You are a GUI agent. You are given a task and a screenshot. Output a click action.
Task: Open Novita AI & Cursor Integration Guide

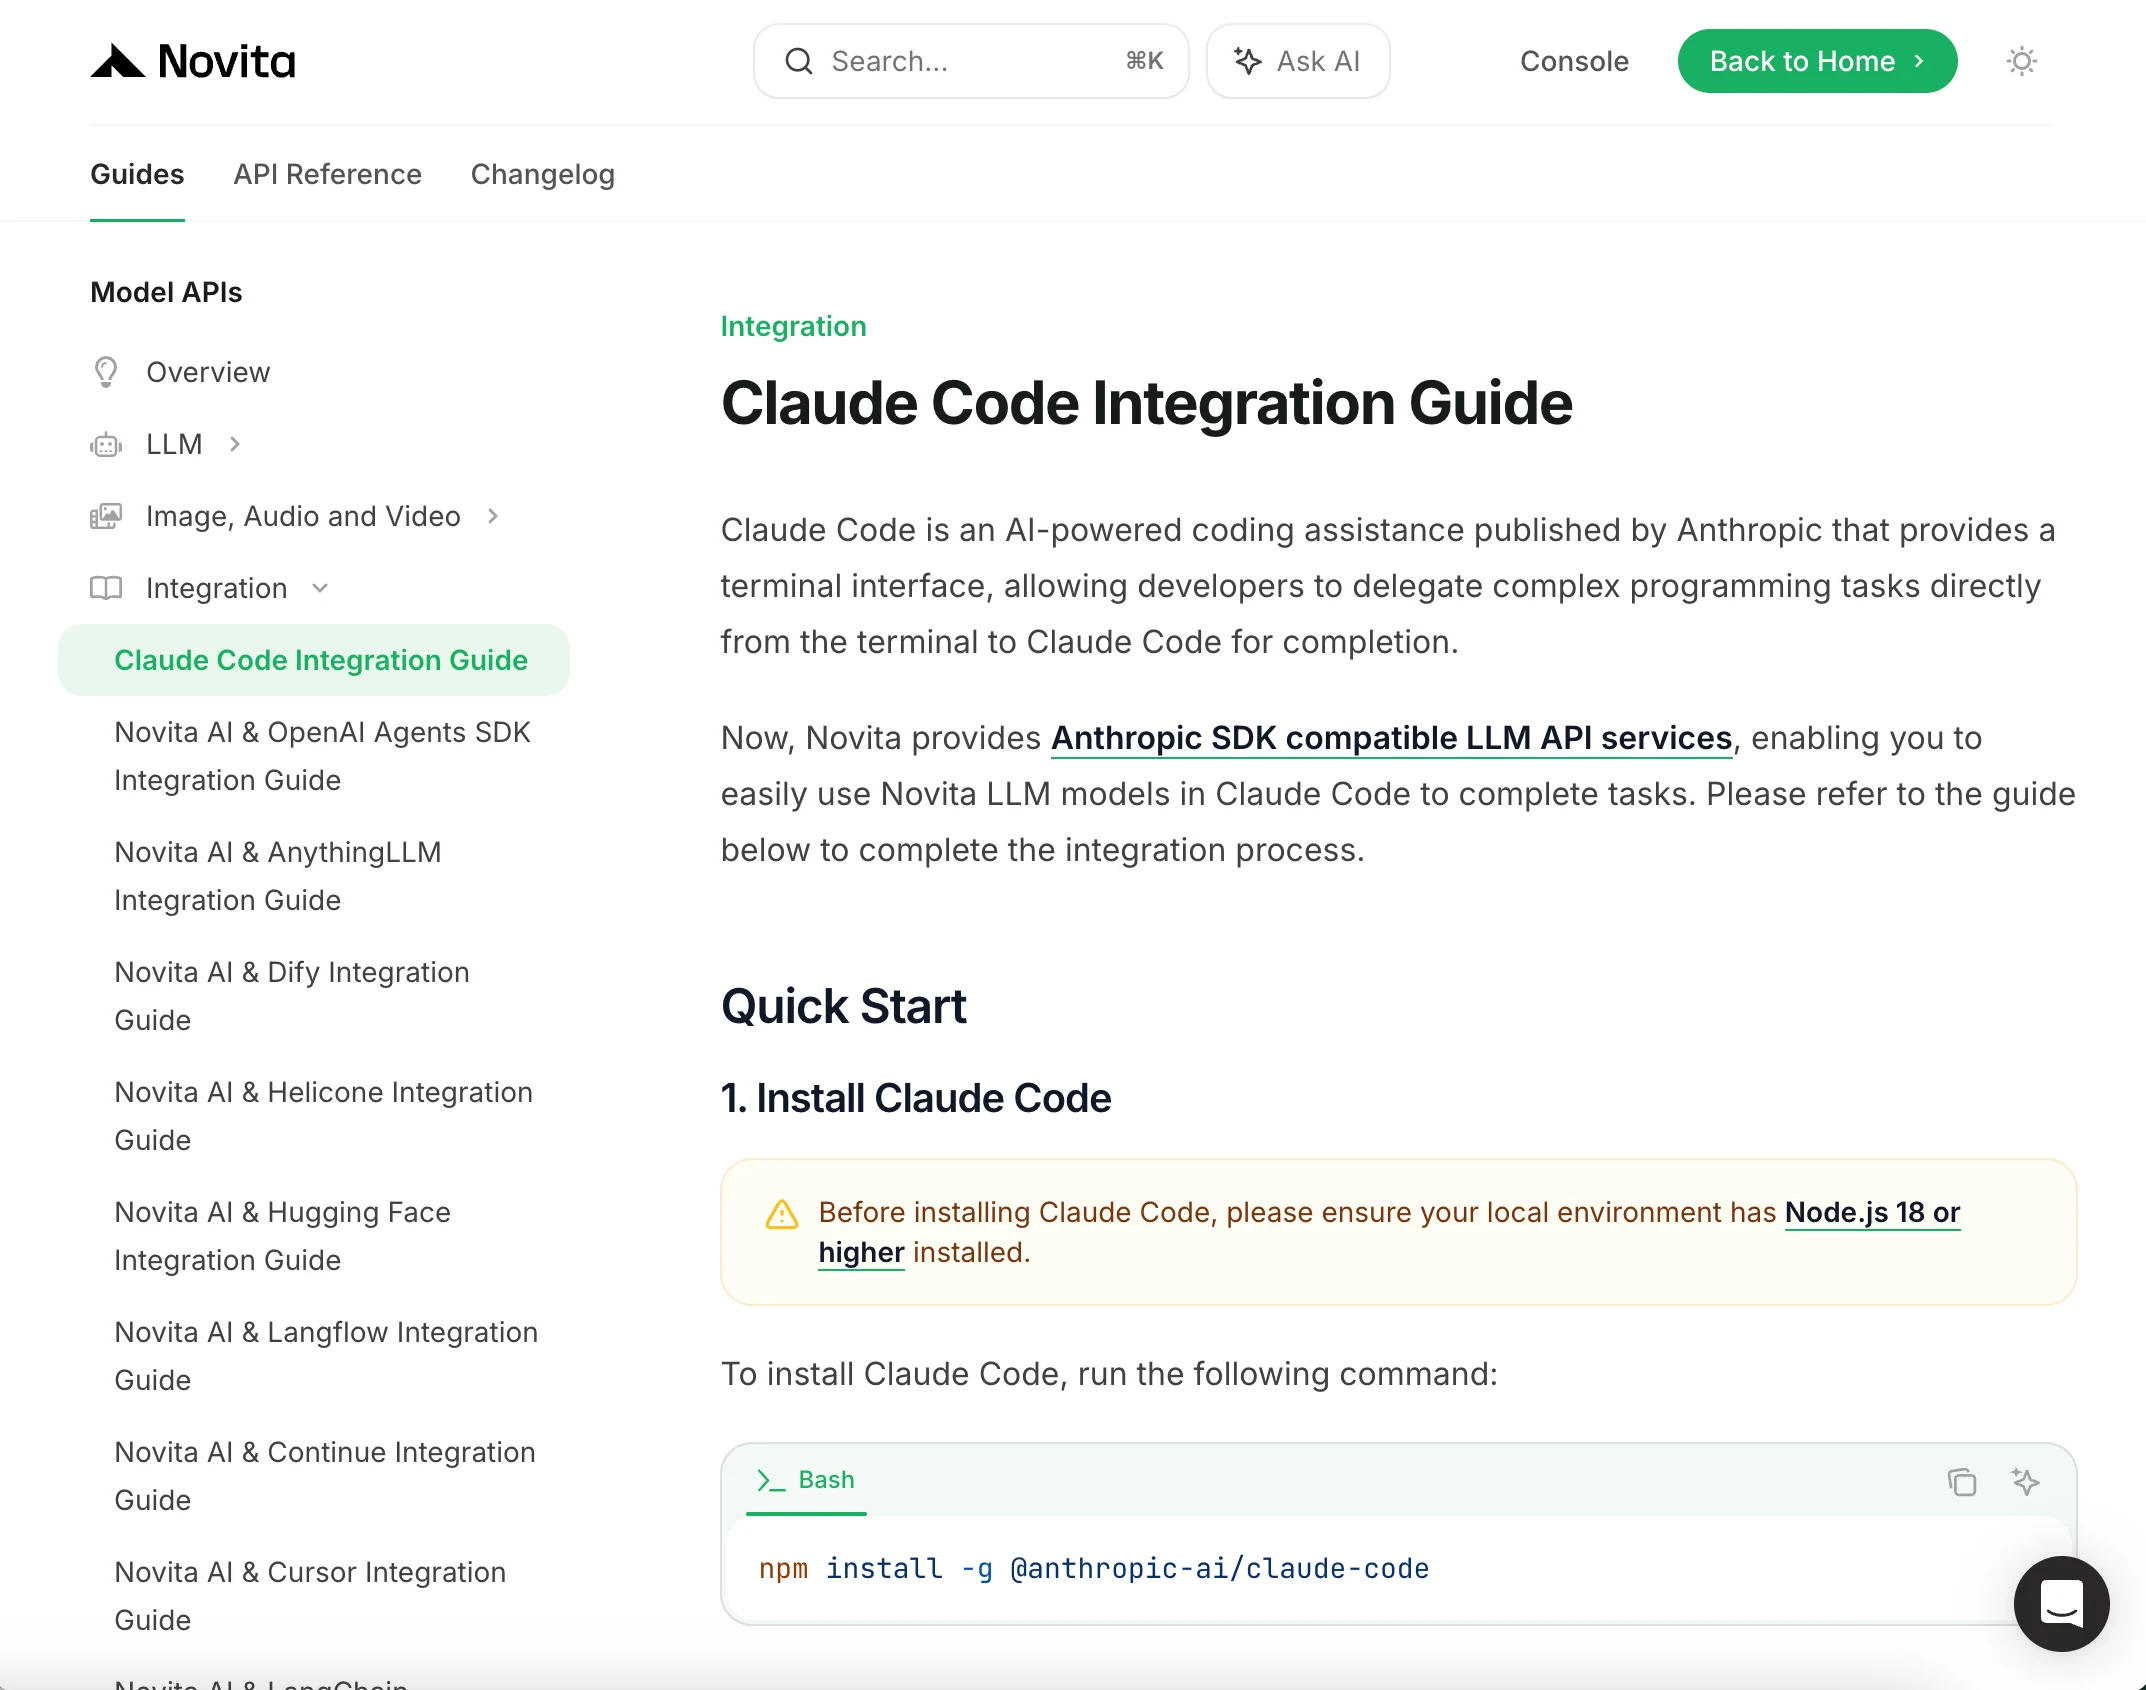[x=310, y=1596]
